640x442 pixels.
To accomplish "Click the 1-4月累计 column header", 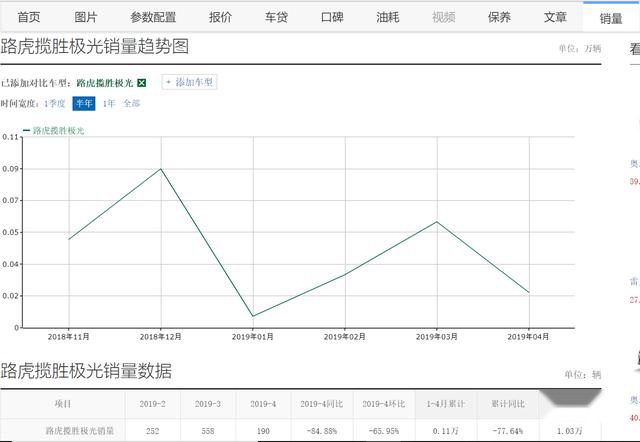I will pyautogui.click(x=446, y=404).
